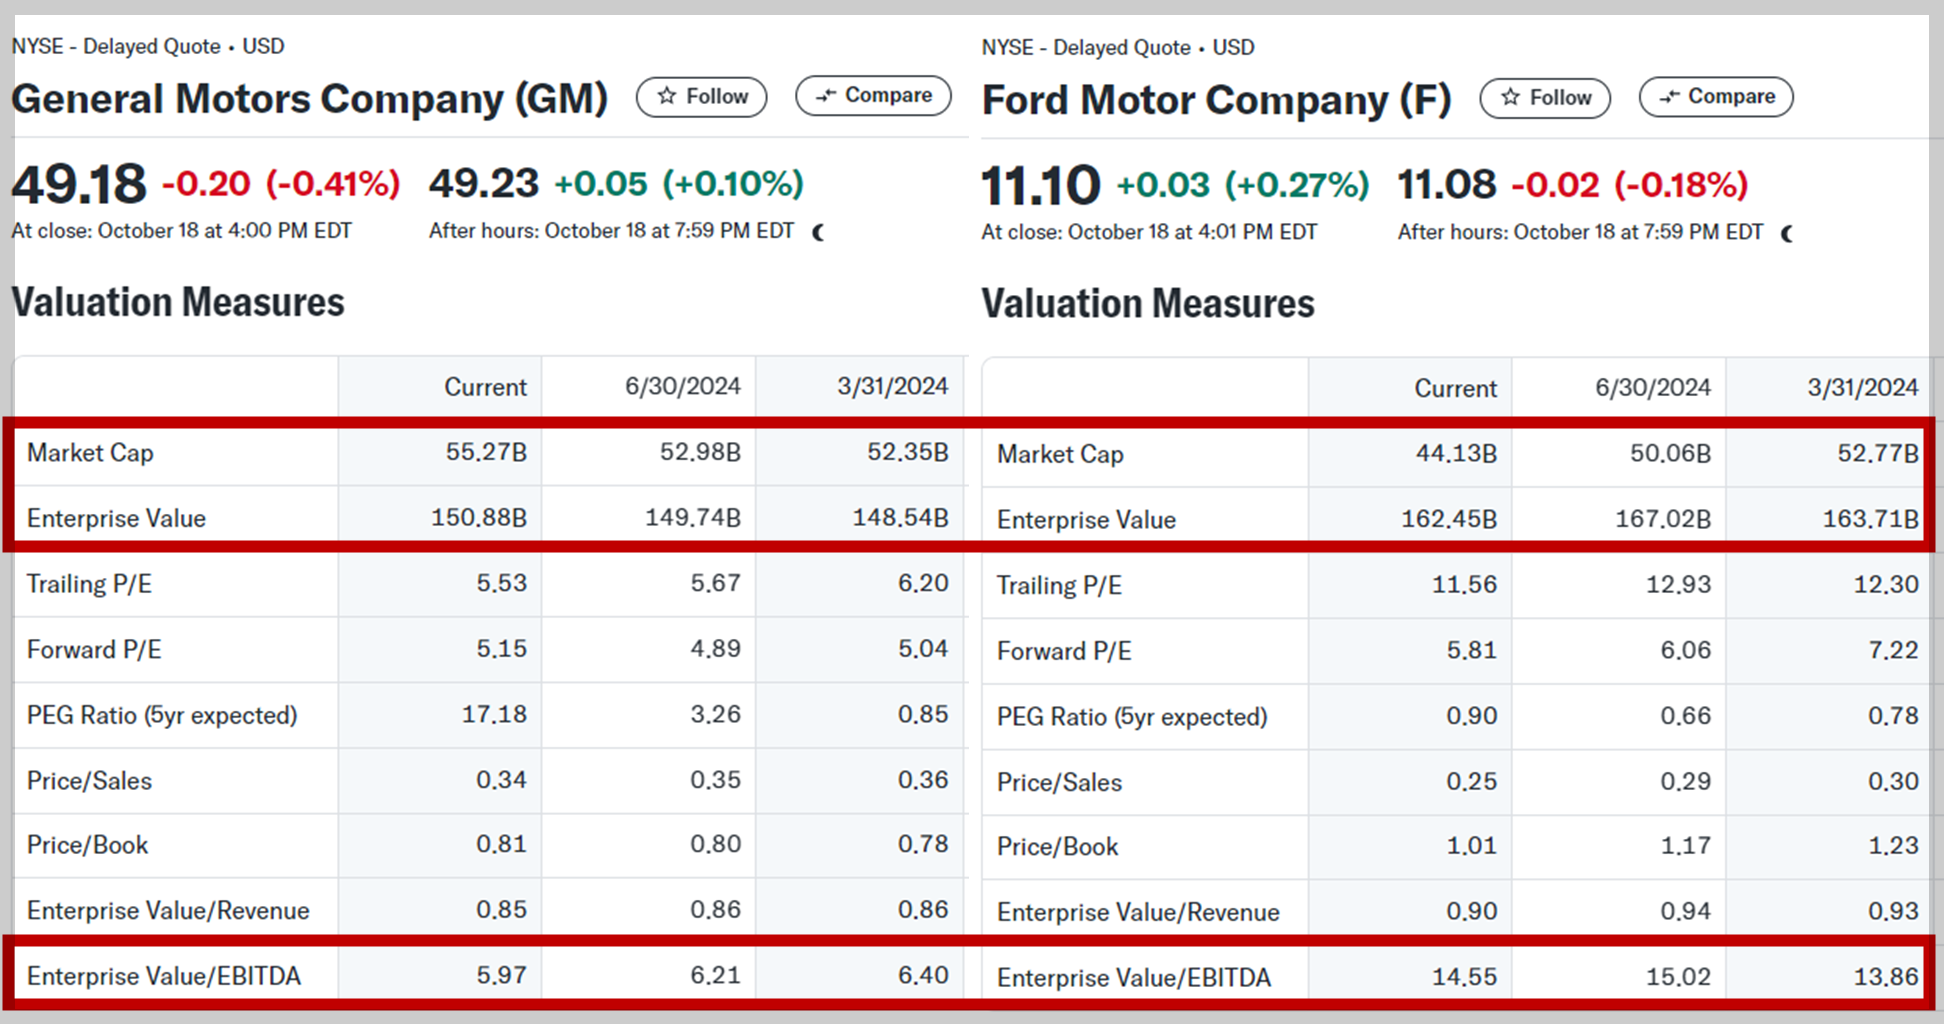Image resolution: width=1944 pixels, height=1024 pixels.
Task: Click GM Price/Book row label
Action: tap(87, 845)
